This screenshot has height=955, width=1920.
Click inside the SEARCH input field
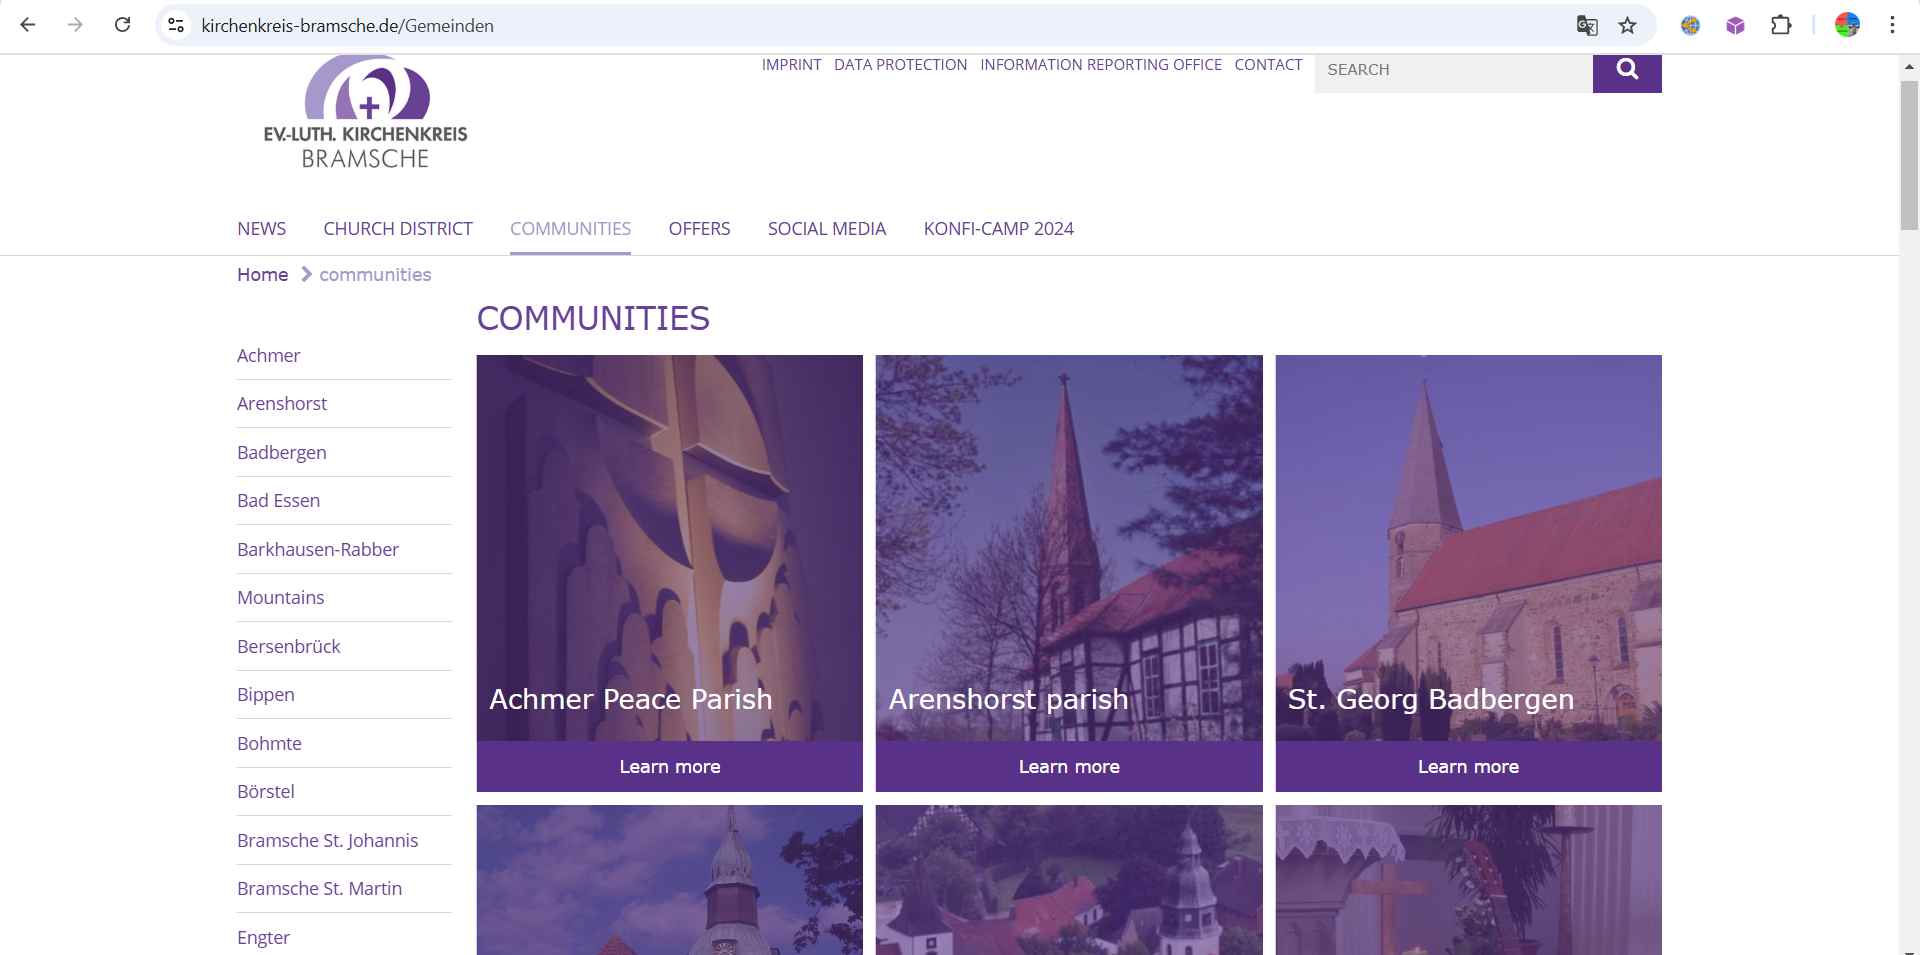pos(1453,72)
